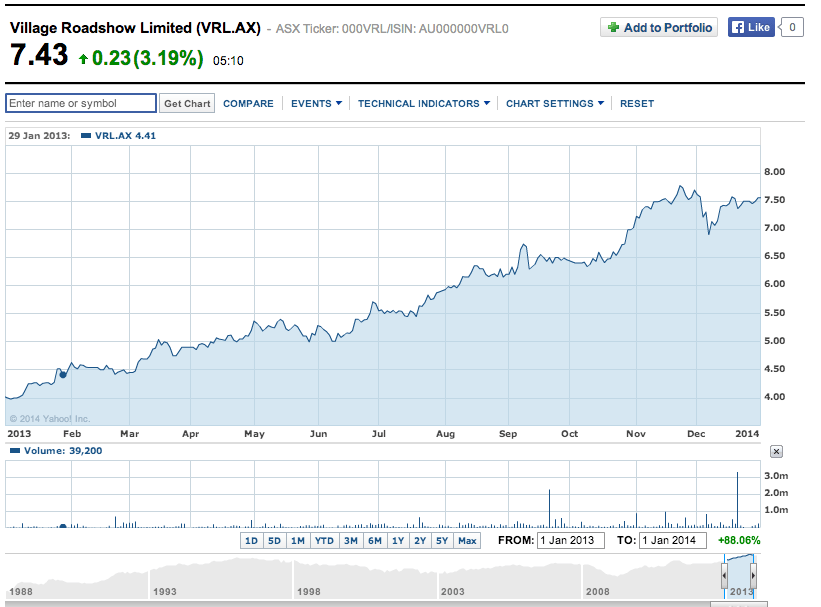Viewport: 821px width, 607px height.
Task: Click the Facebook like count bubble
Action: coord(792,27)
